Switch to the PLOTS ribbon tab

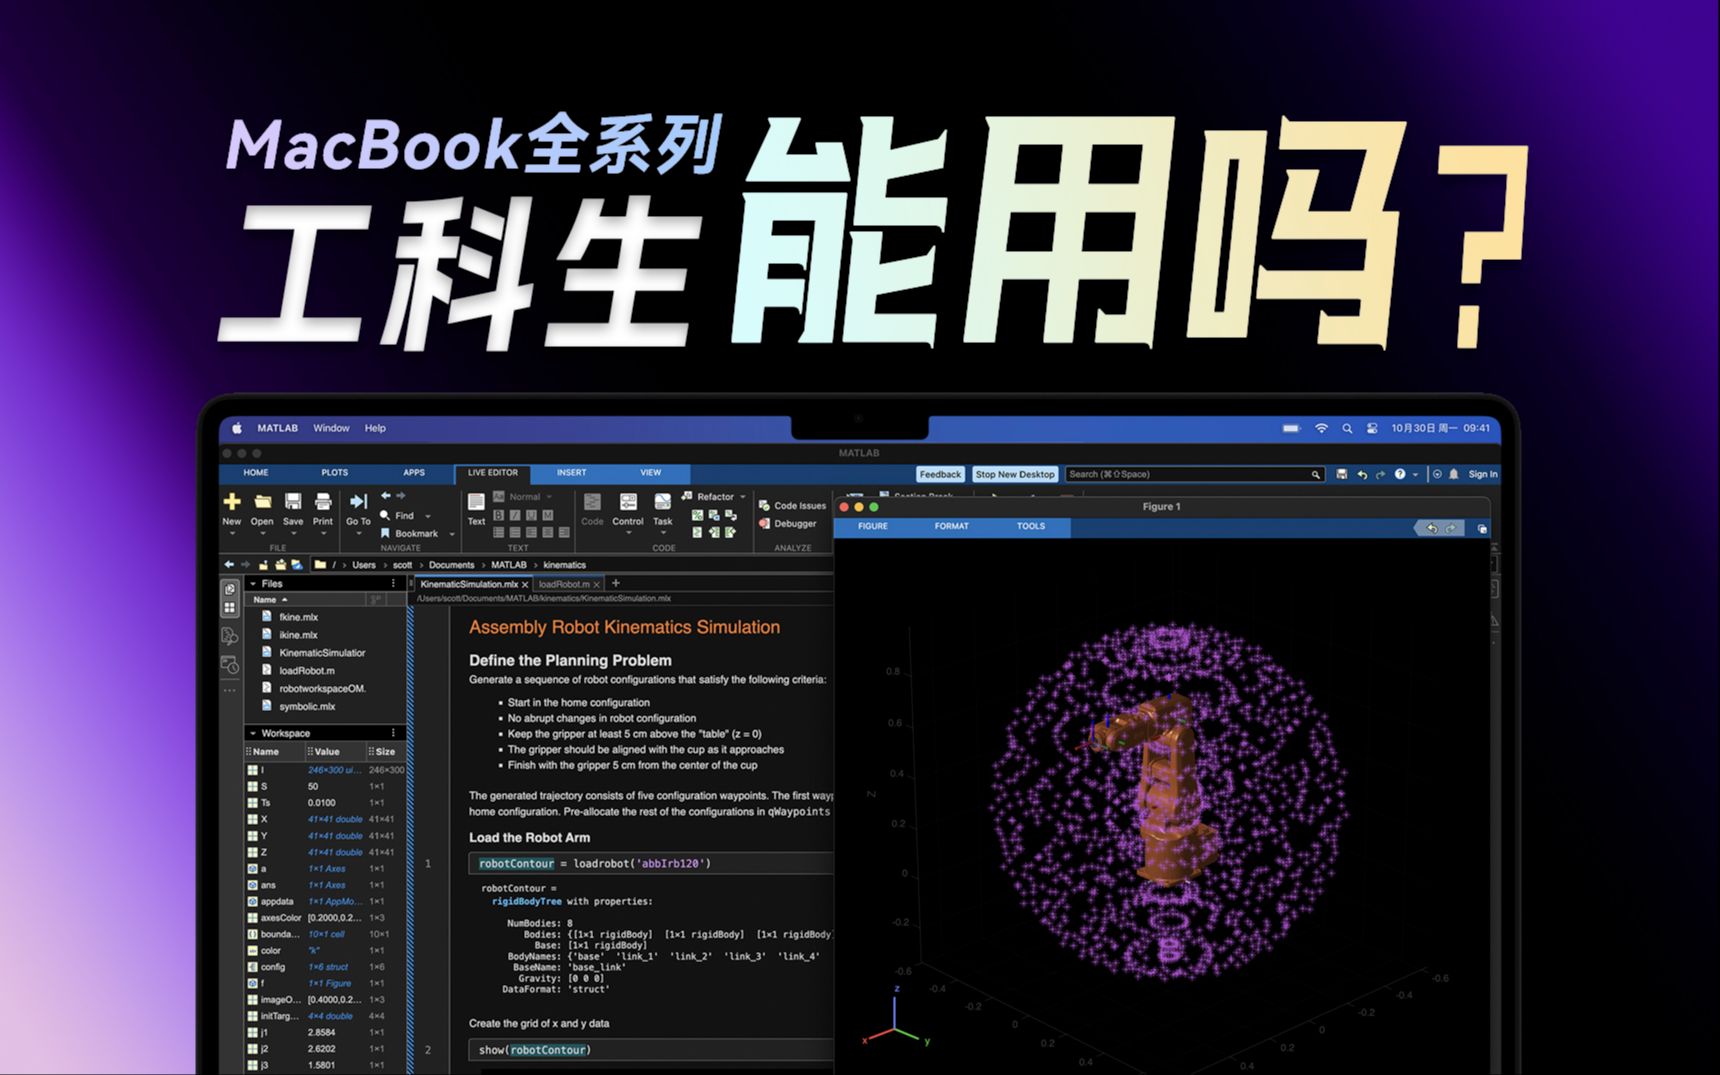(x=335, y=472)
